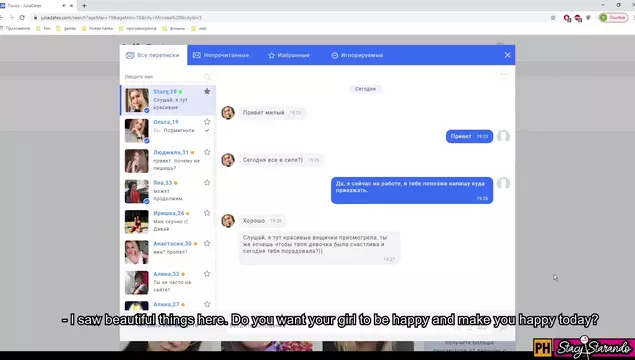Viewport: 635px width, 360px height.
Task: Toggle favorite star for Людмила,31
Action: (x=207, y=152)
